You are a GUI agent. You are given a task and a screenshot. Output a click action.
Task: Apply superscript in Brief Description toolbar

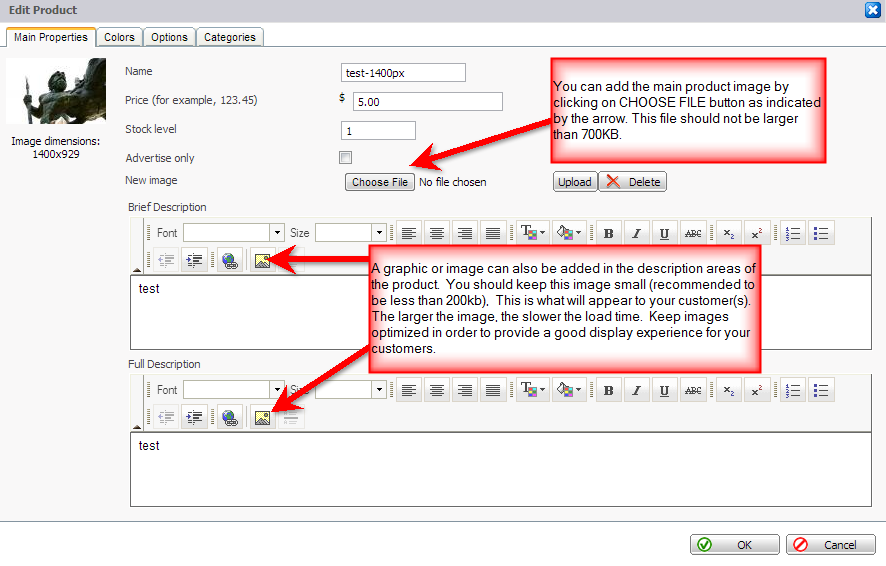click(x=757, y=233)
